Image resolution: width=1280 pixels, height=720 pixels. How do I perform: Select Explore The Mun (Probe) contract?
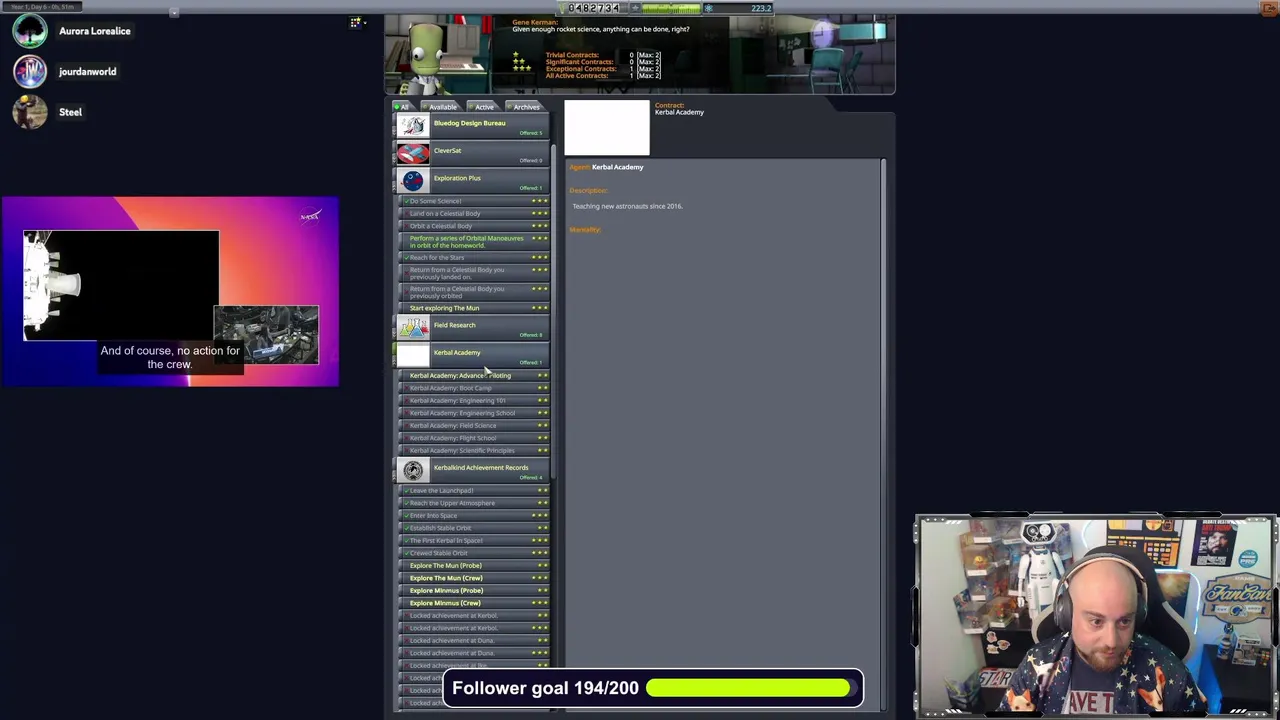475,566
